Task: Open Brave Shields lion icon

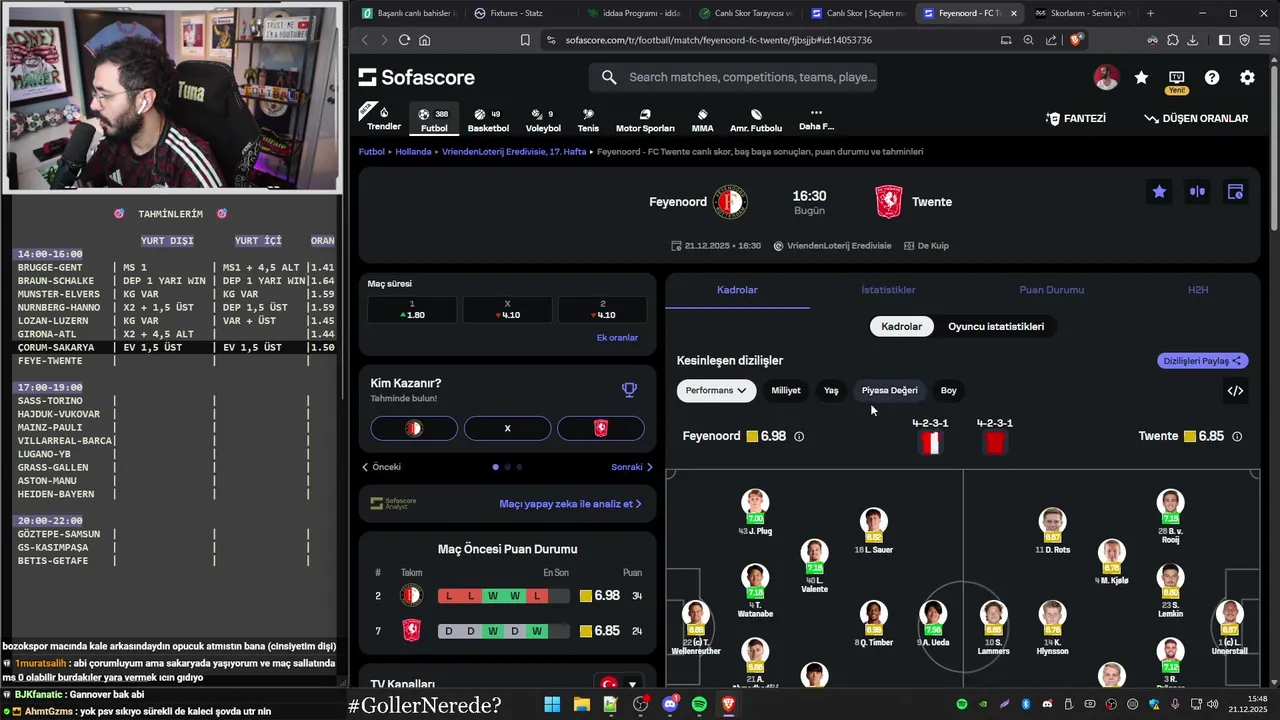Action: tap(1076, 40)
